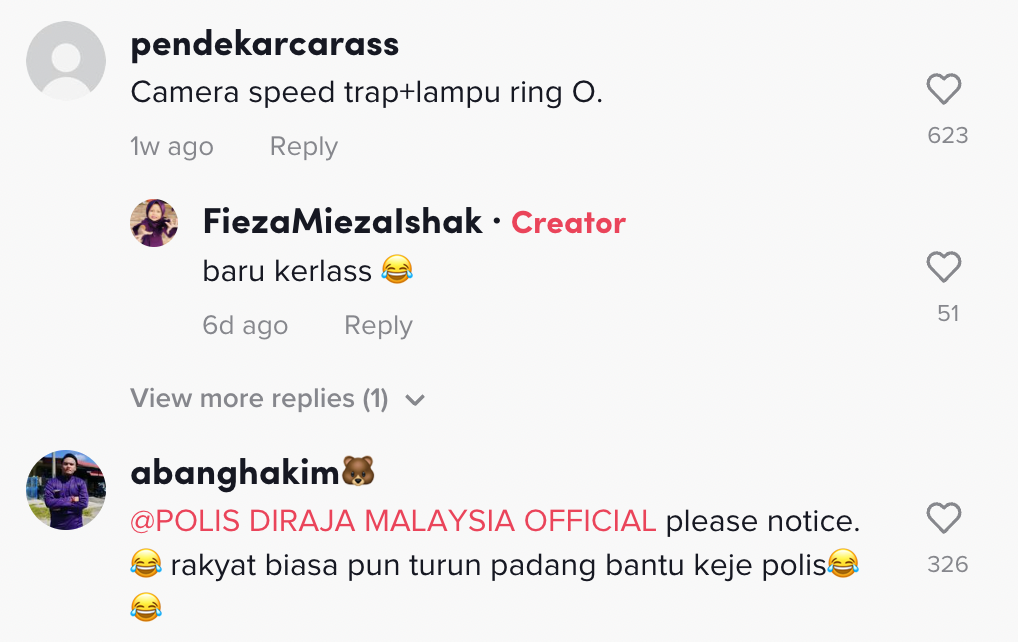The height and width of the screenshot is (642, 1018).
Task: Like abanghakim's comment using the heart icon
Action: point(944,519)
